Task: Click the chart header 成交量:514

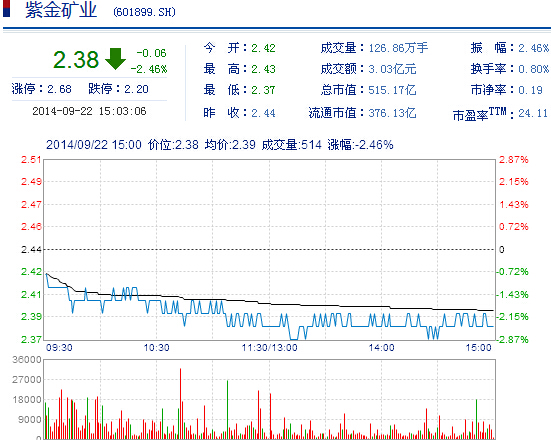Action: [291, 144]
